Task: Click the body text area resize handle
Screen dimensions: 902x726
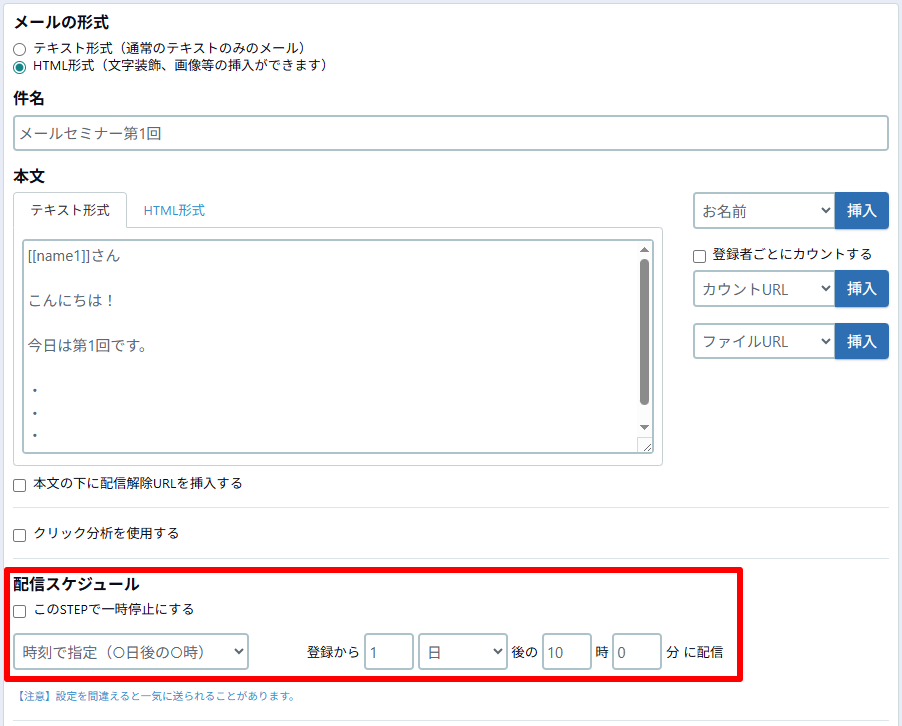Action: pyautogui.click(x=645, y=446)
